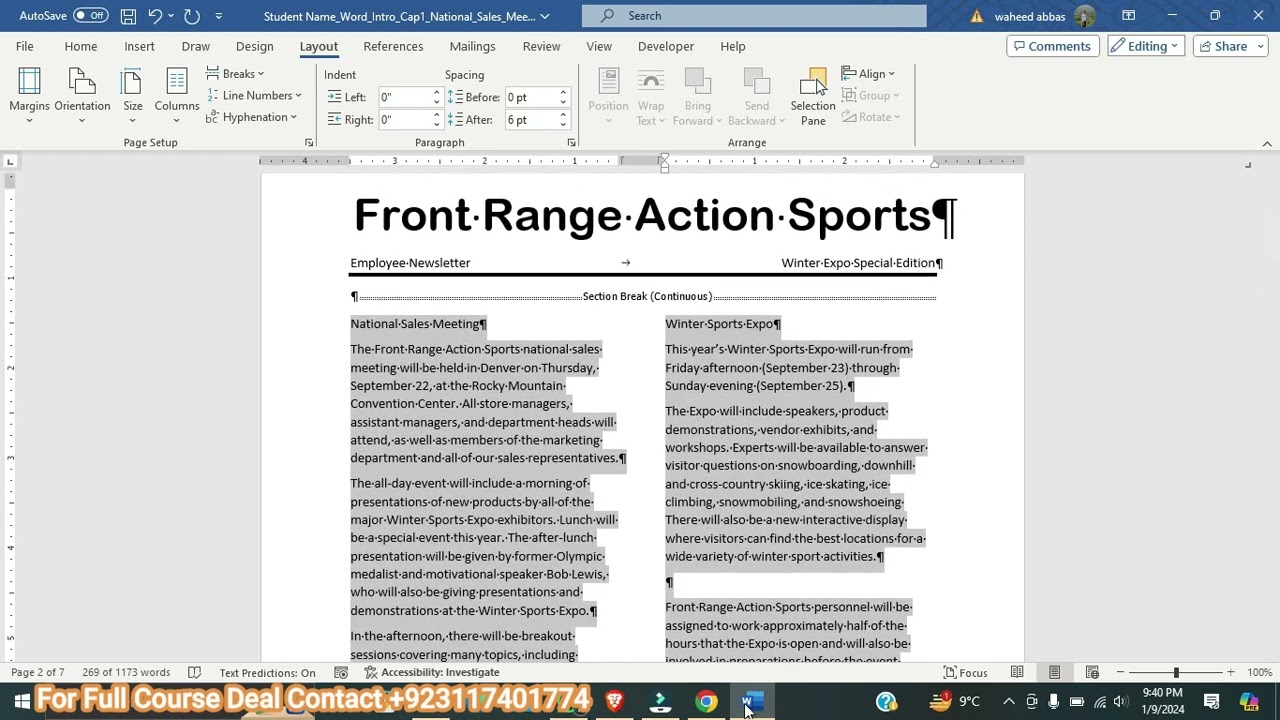Viewport: 1280px width, 720px height.
Task: Open the File tab
Action: [x=24, y=46]
